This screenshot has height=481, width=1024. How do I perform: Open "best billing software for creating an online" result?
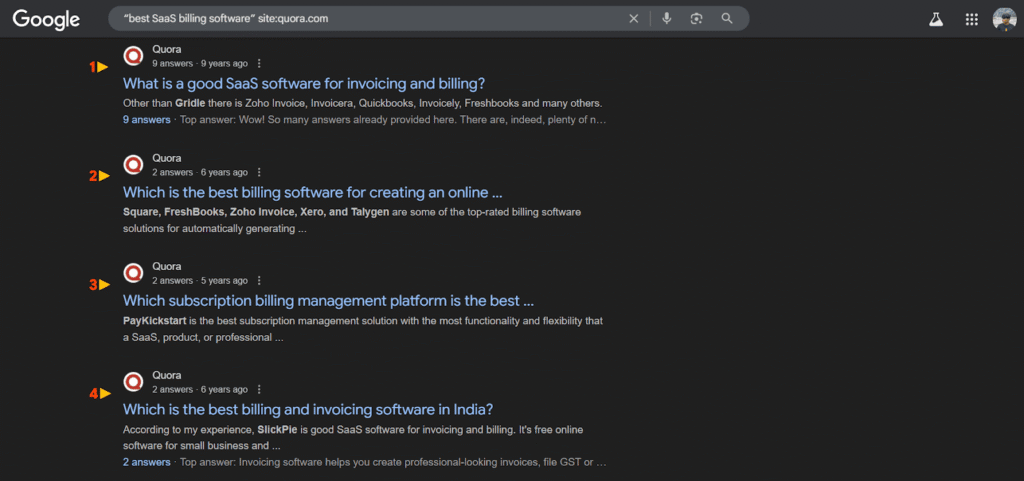312,192
